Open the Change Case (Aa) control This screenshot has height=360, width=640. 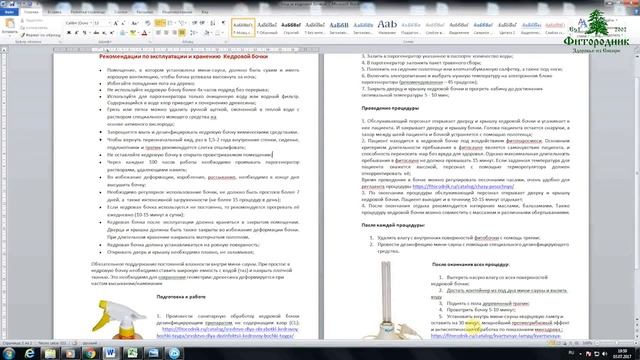click(x=134, y=23)
